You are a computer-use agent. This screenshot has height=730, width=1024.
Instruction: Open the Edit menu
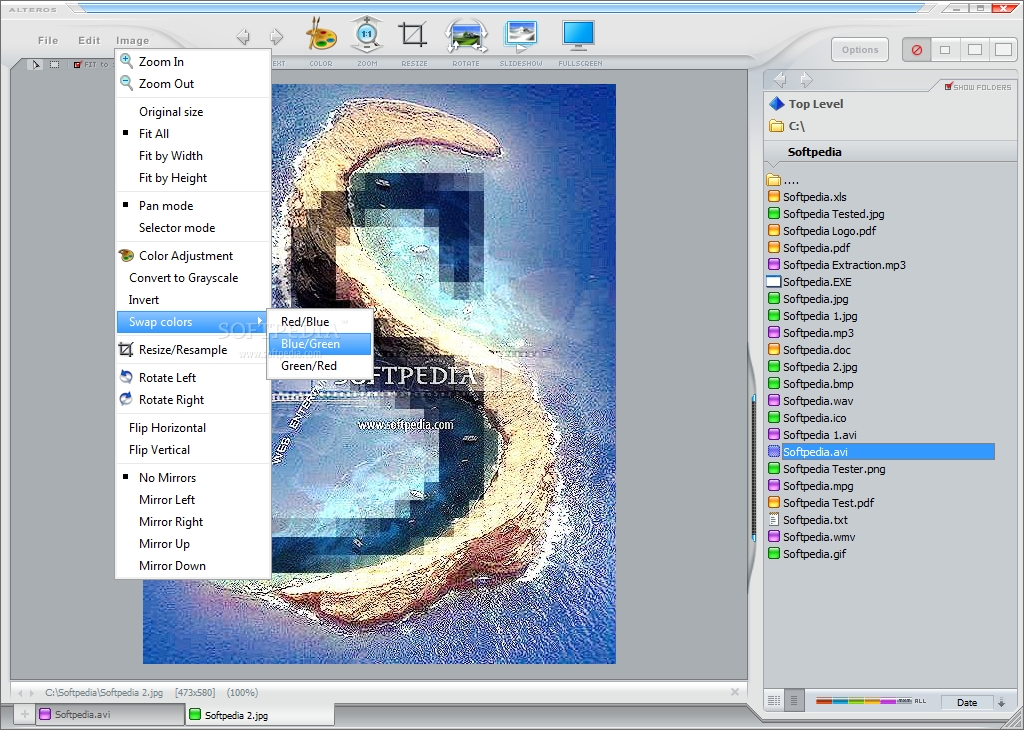(x=89, y=40)
